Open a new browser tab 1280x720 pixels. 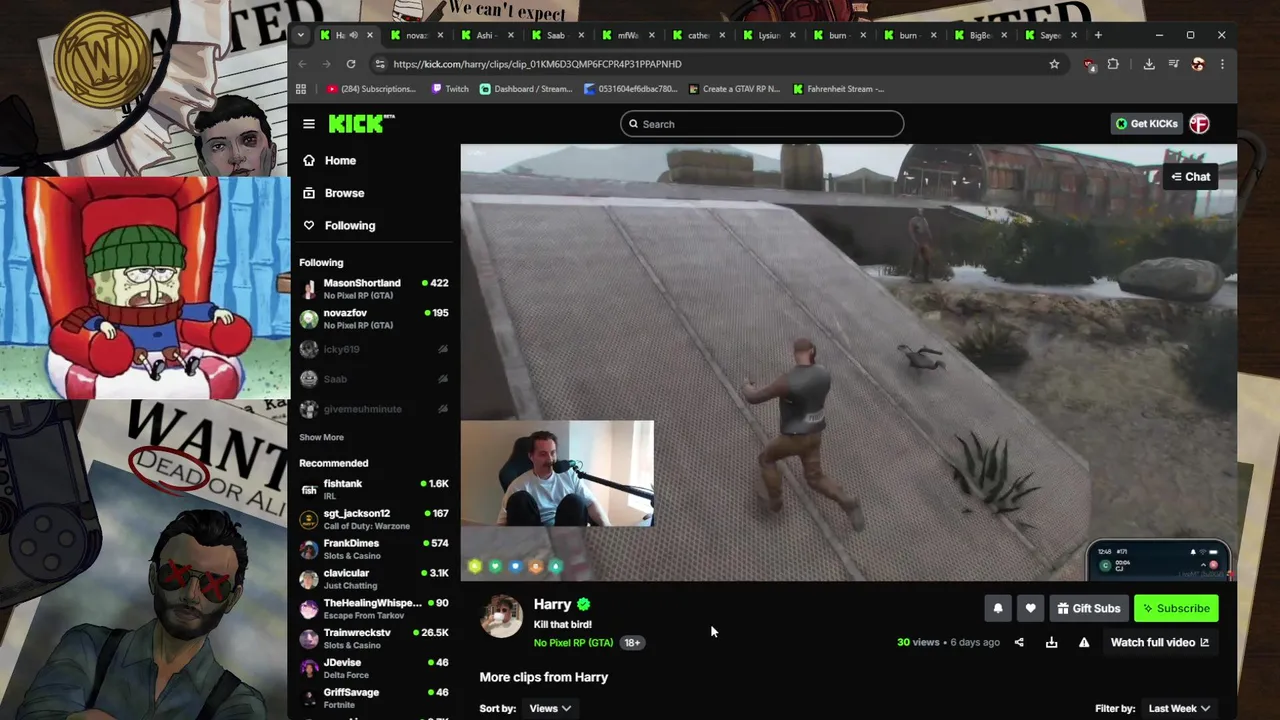point(1098,35)
